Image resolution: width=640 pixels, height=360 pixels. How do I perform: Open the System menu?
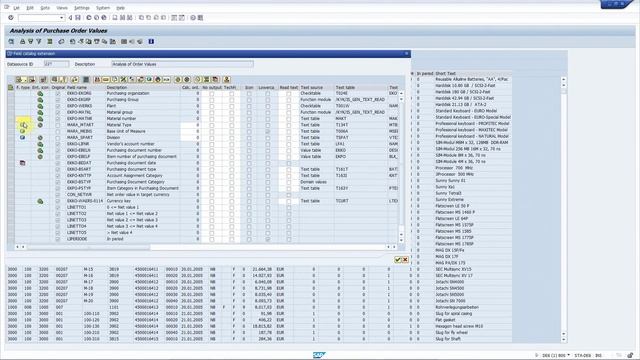103,8
